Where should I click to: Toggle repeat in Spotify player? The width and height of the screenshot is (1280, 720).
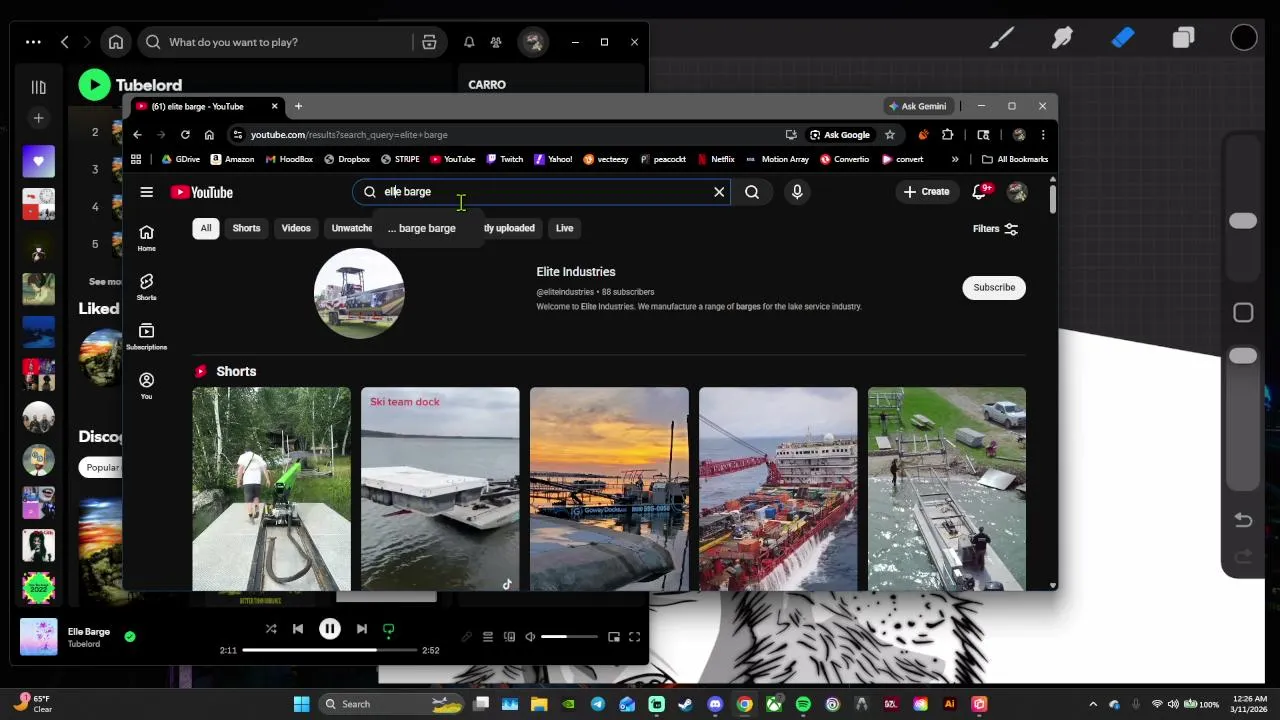(x=388, y=629)
